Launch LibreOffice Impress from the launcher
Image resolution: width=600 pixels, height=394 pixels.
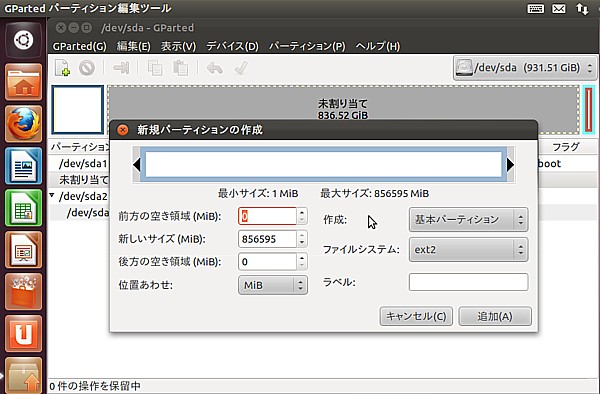tap(24, 250)
